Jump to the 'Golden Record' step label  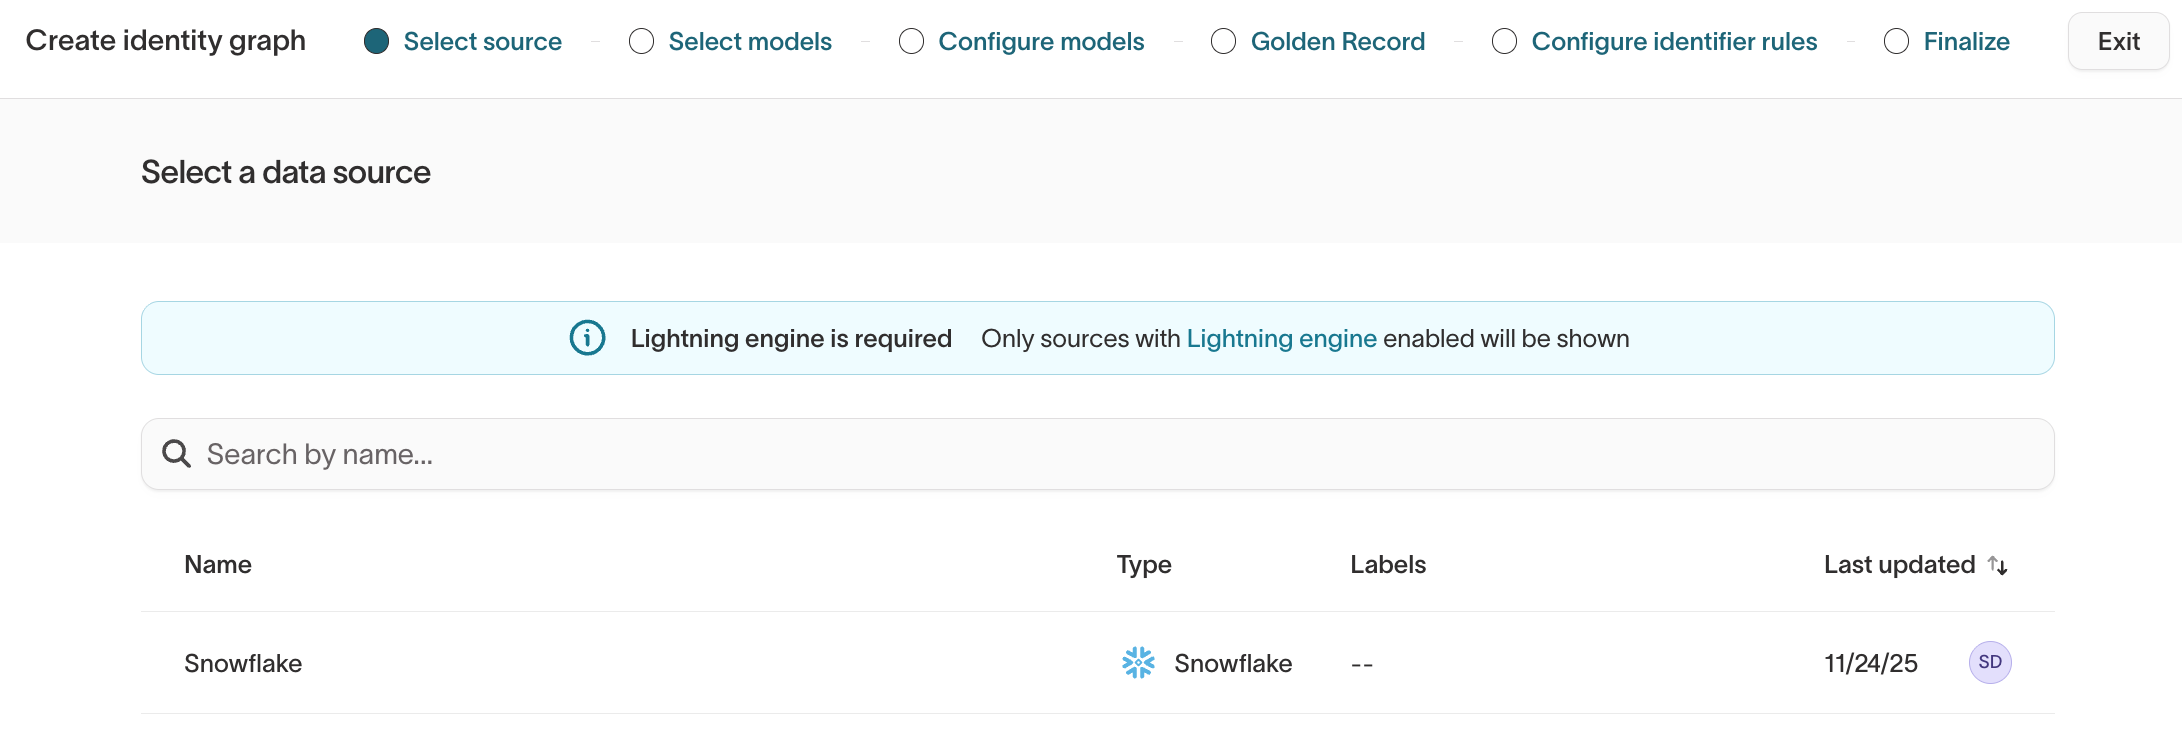[x=1338, y=41]
